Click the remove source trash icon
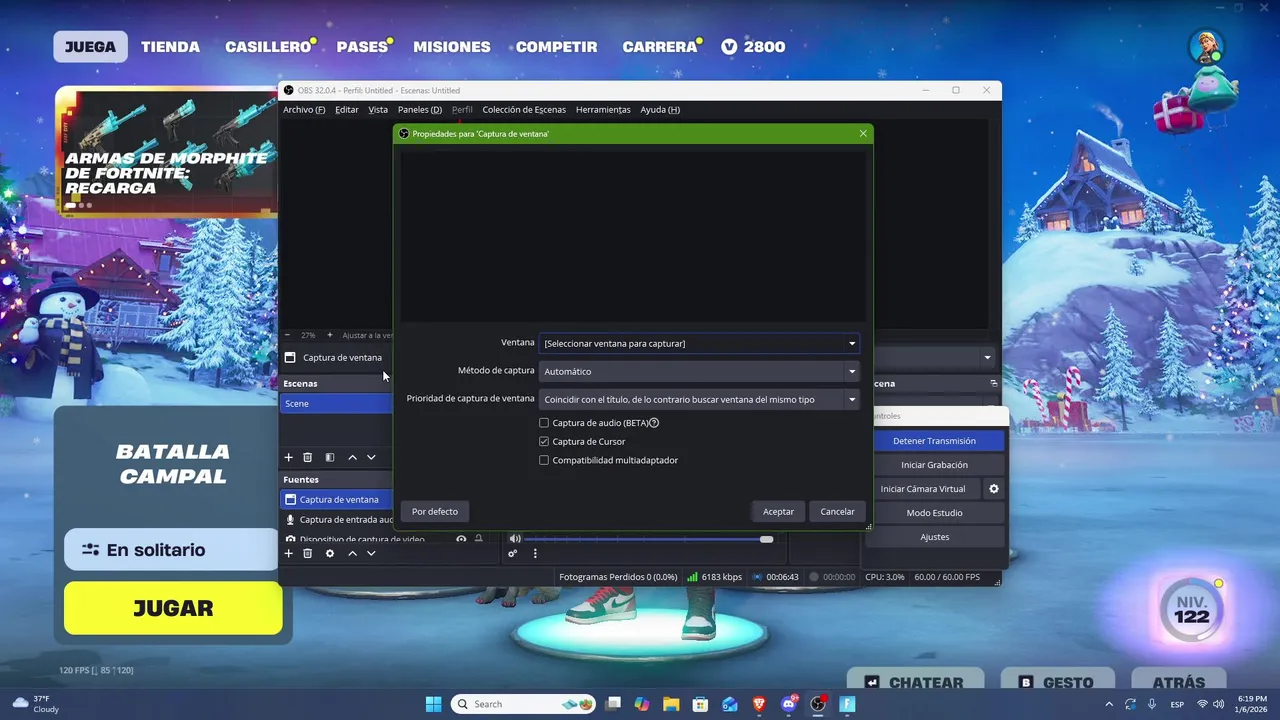Image resolution: width=1280 pixels, height=720 pixels. pyautogui.click(x=308, y=553)
